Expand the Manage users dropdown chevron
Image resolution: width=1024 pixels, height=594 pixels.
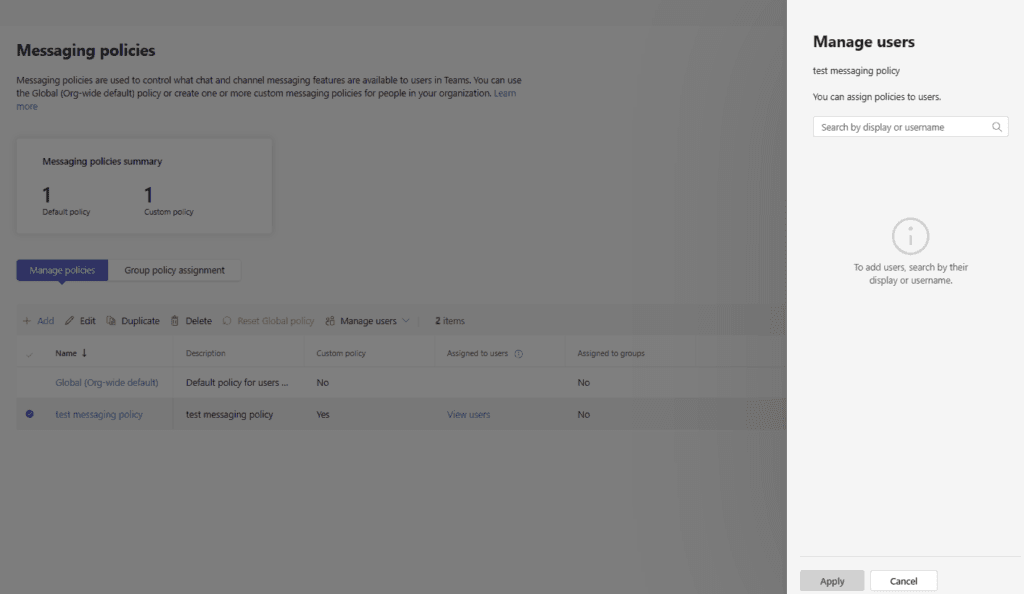pos(405,321)
